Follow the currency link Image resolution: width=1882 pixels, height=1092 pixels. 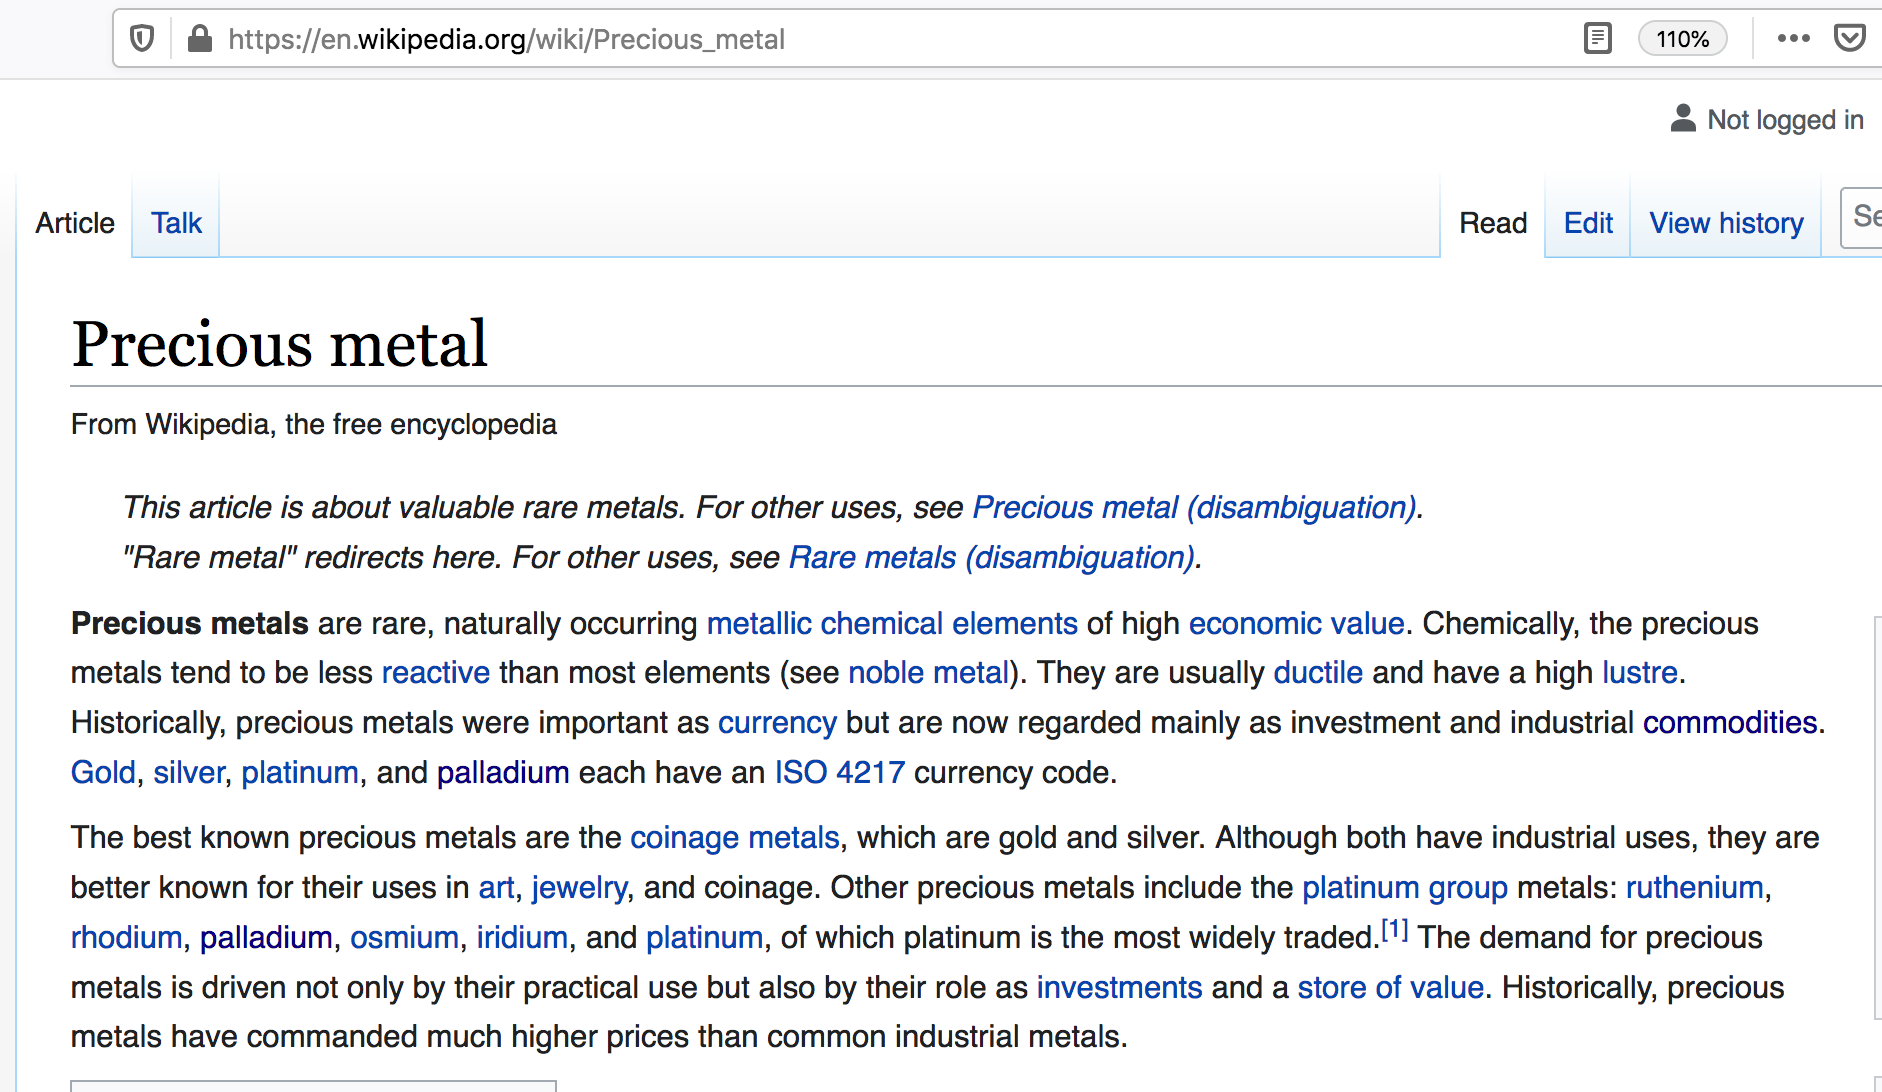pos(777,723)
